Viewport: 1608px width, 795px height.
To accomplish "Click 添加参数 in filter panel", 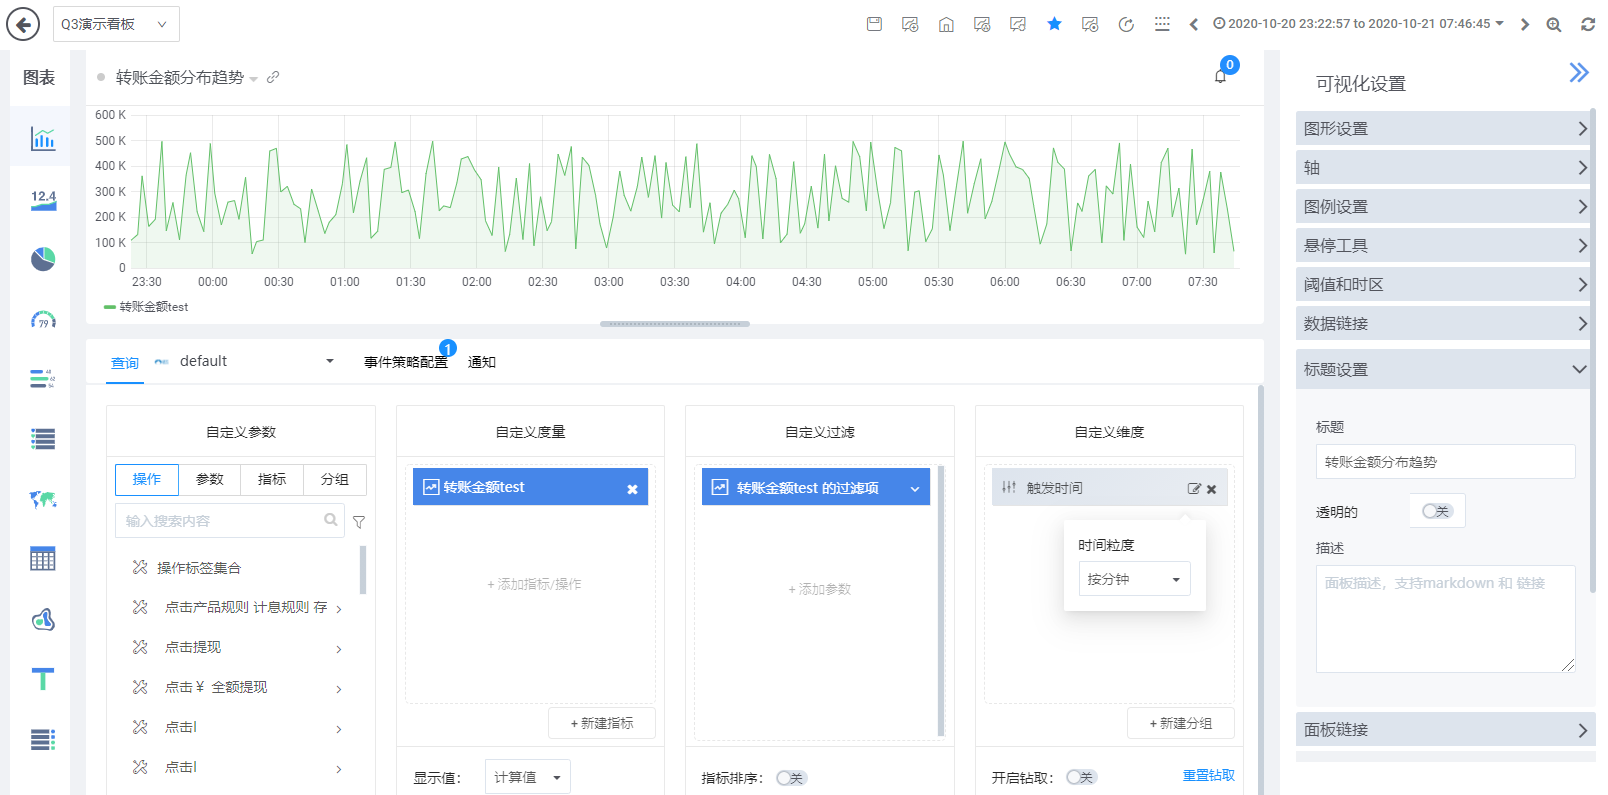I will pos(820,589).
